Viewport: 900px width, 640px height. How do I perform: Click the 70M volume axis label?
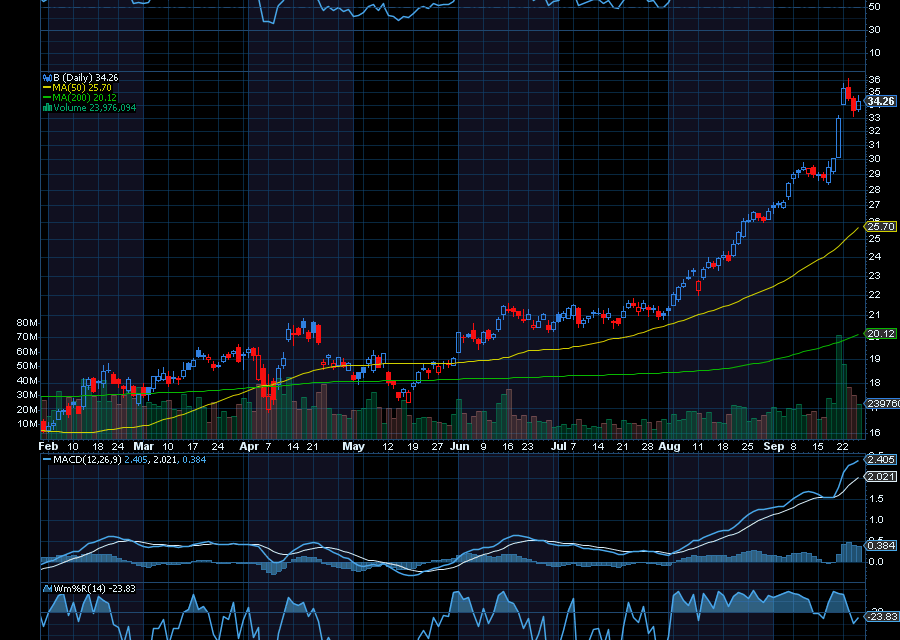pos(27,337)
